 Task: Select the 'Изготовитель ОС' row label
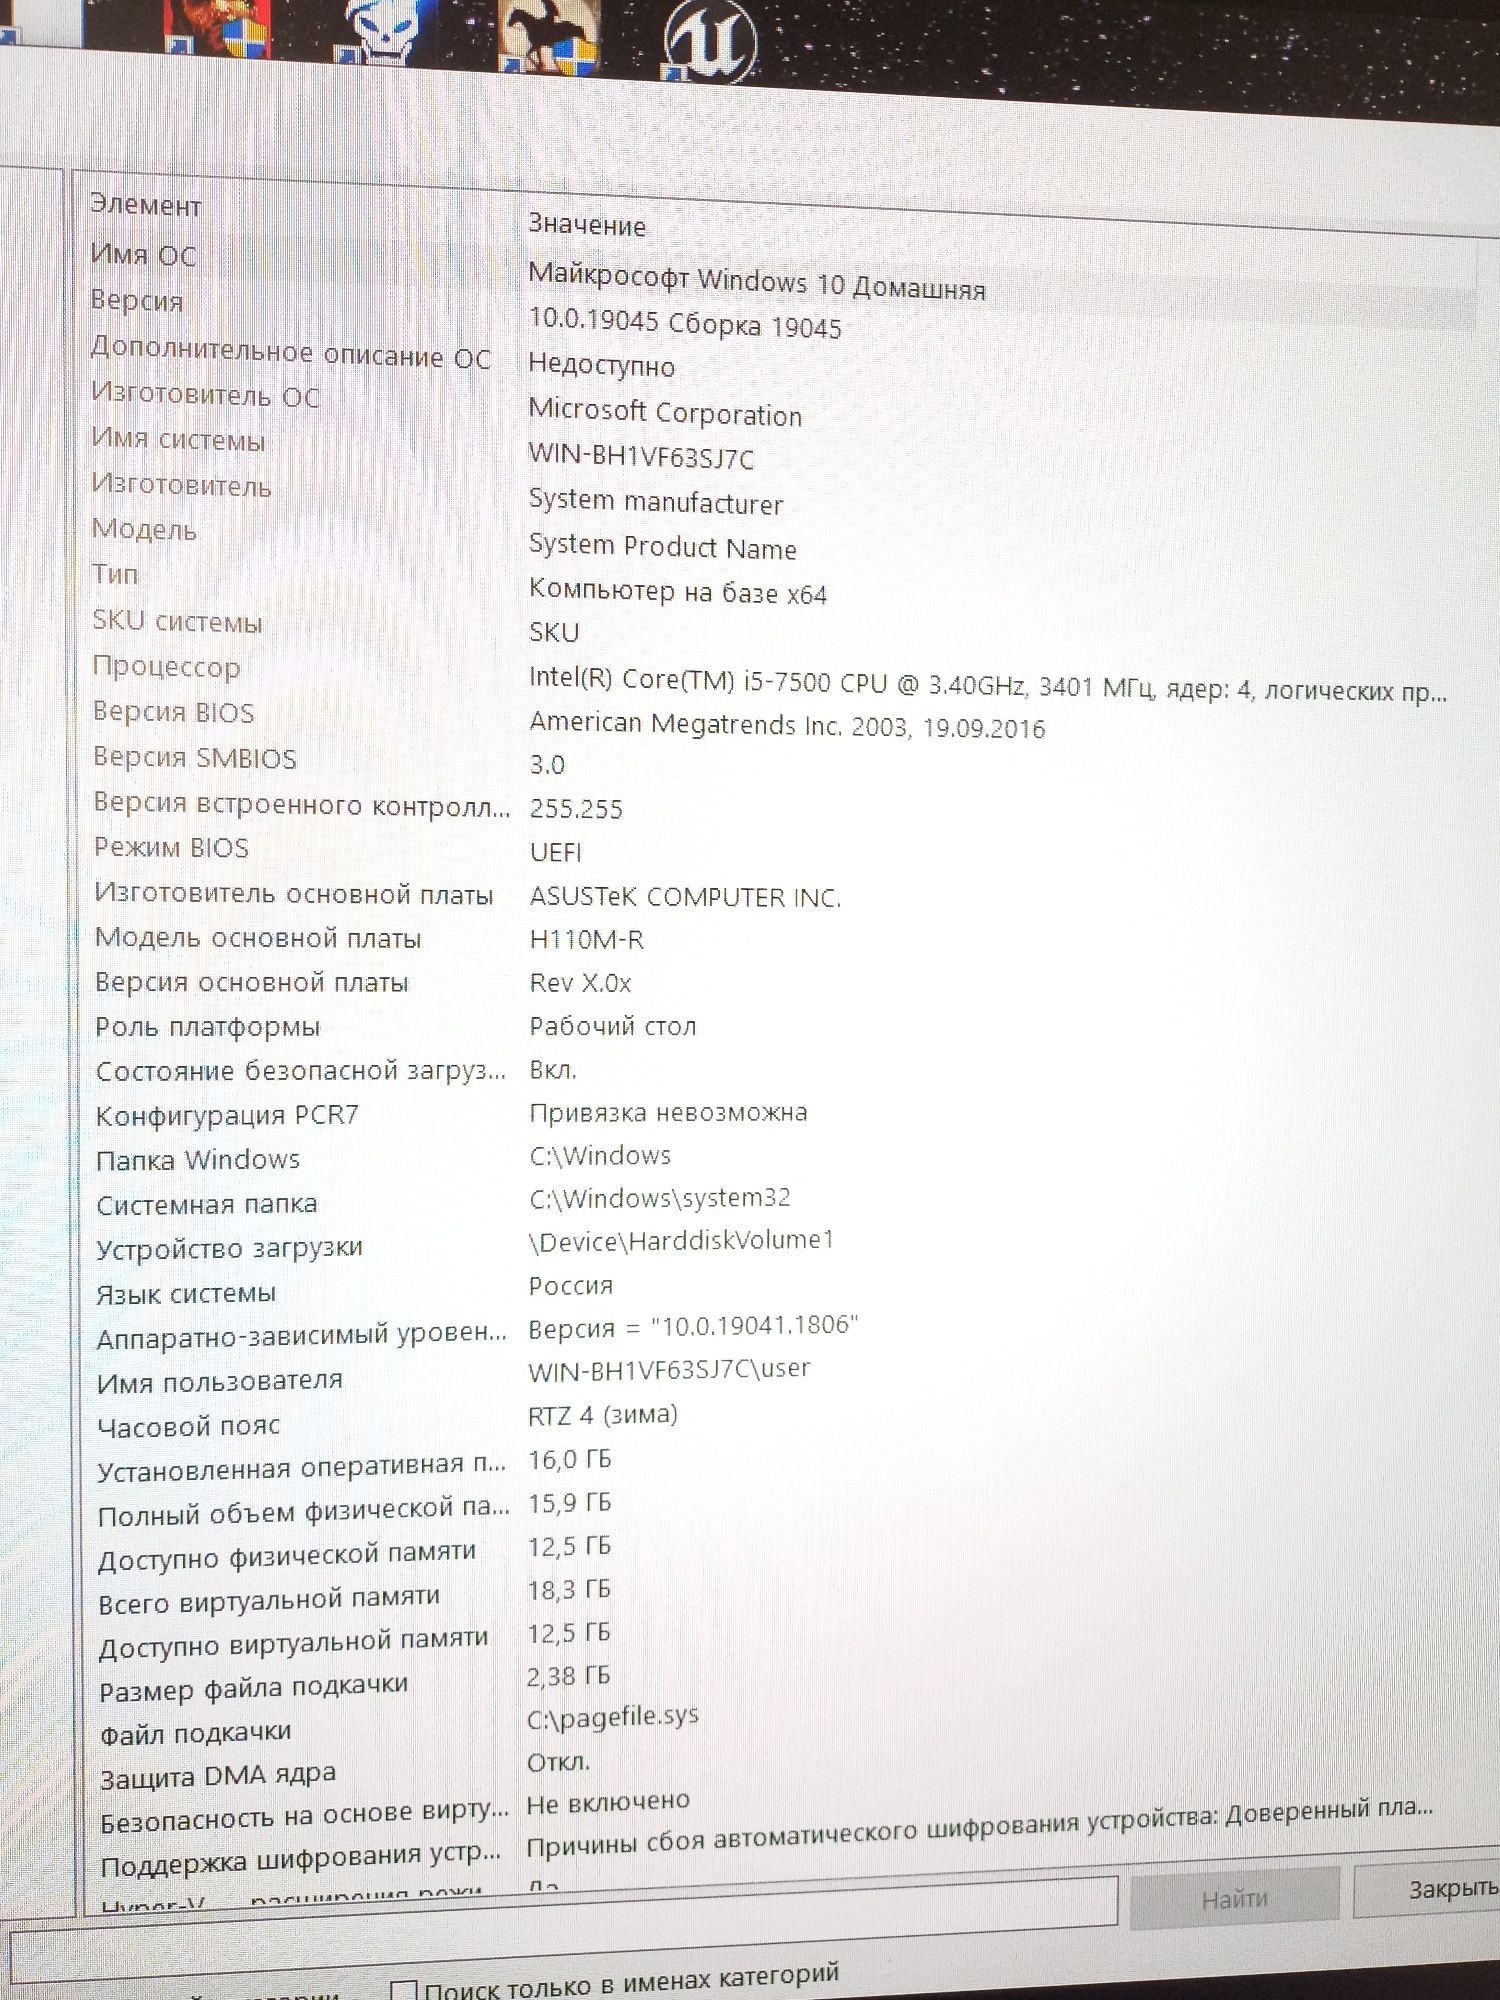tap(205, 395)
